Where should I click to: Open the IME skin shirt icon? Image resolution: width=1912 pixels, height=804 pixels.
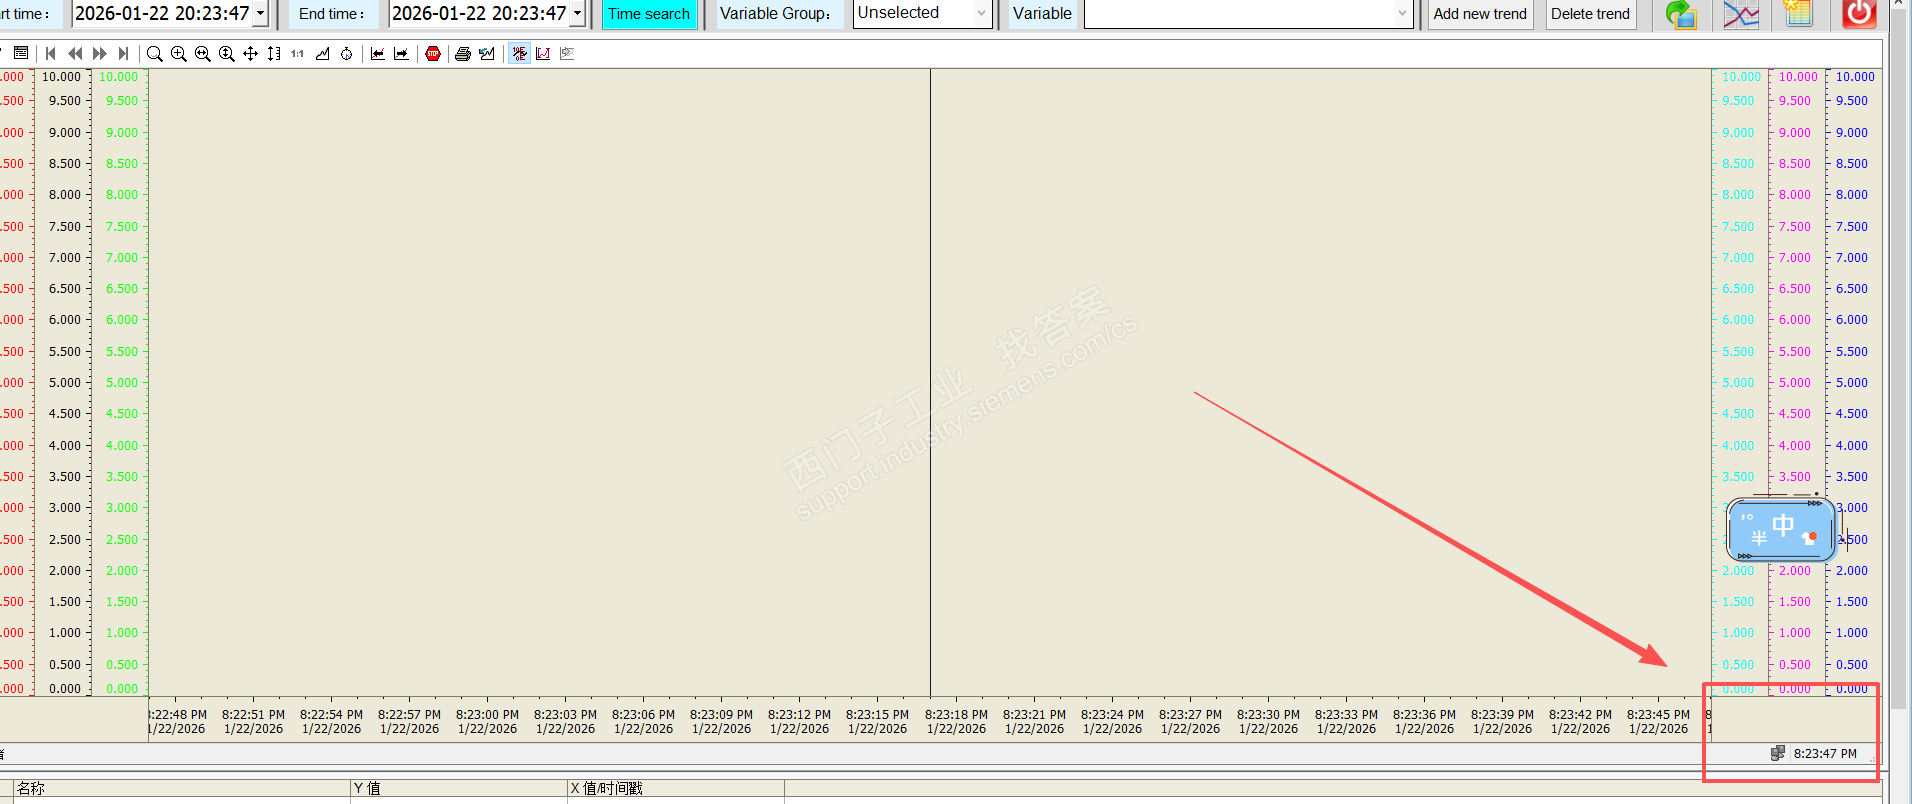point(1809,538)
